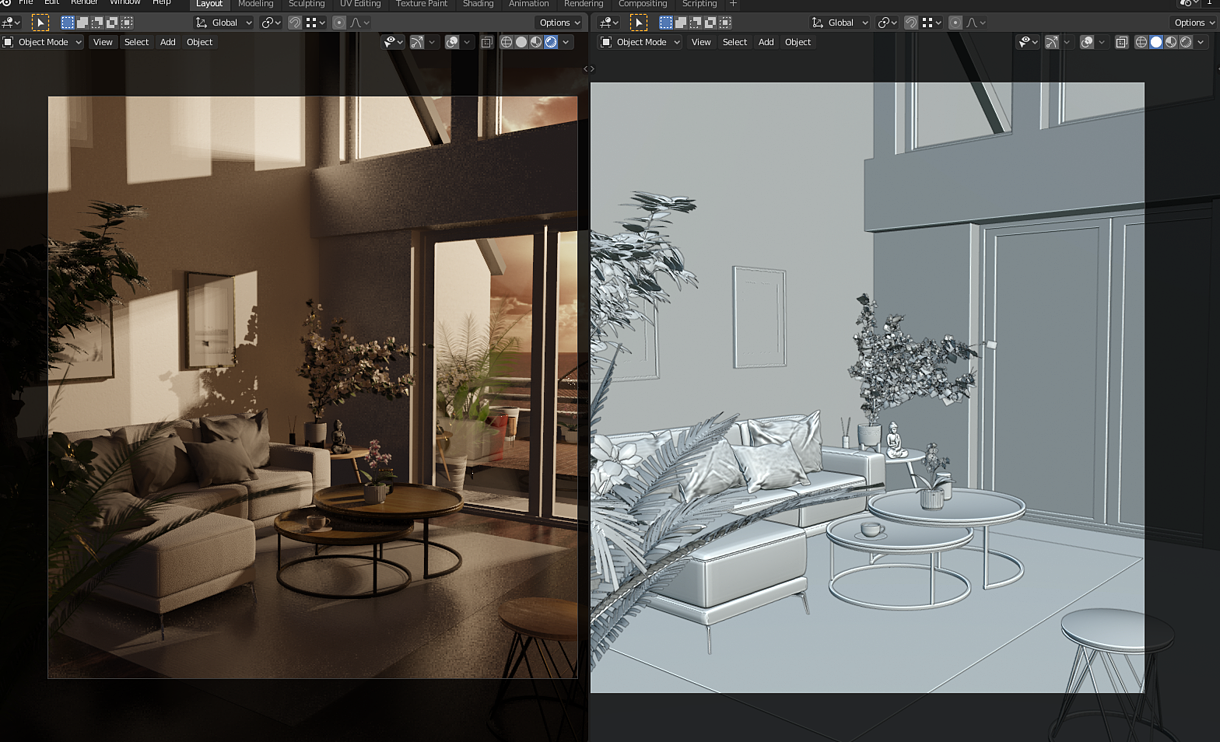
Task: Open gizmo options arrow in left viewport
Action: [x=431, y=42]
